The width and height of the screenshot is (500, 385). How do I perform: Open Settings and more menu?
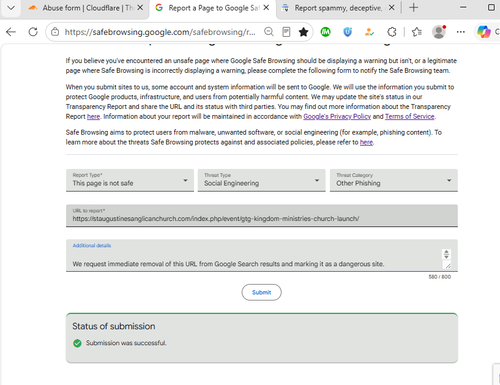coord(461,32)
